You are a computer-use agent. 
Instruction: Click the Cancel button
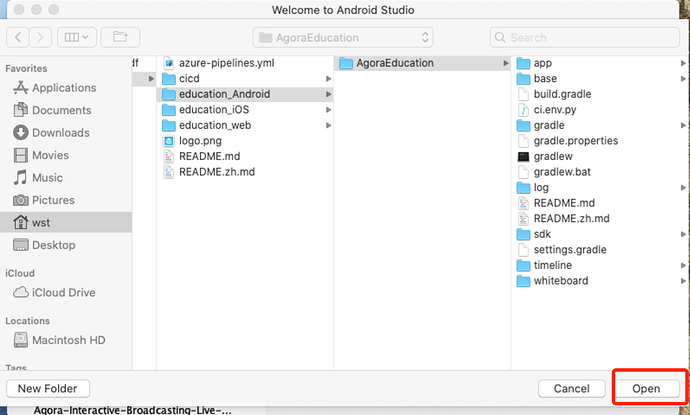pyautogui.click(x=572, y=388)
